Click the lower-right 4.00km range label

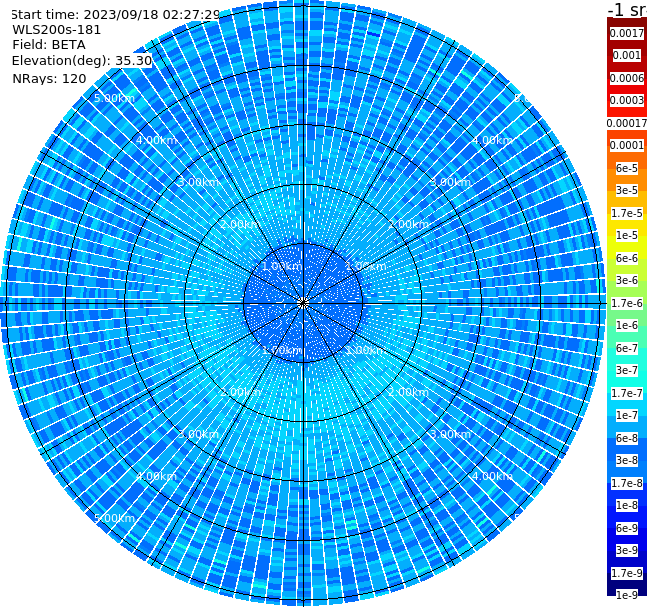point(492,476)
